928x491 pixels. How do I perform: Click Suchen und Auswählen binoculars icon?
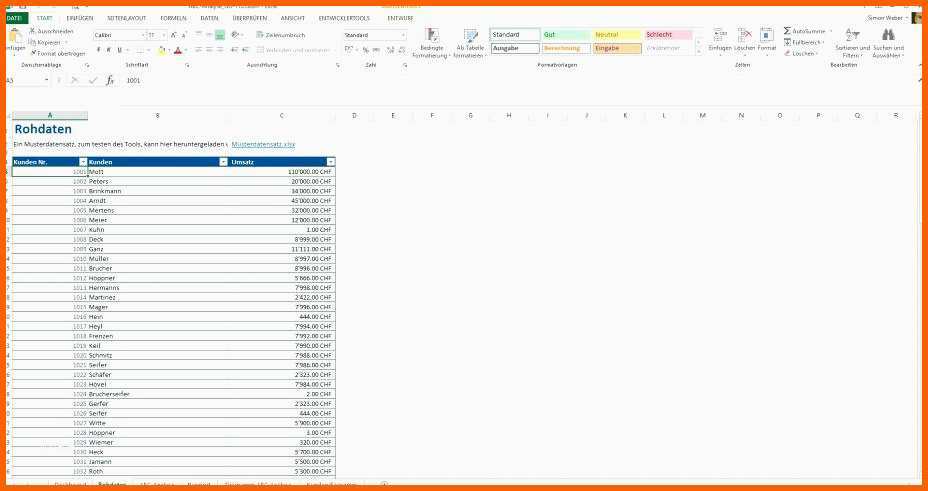(887, 37)
